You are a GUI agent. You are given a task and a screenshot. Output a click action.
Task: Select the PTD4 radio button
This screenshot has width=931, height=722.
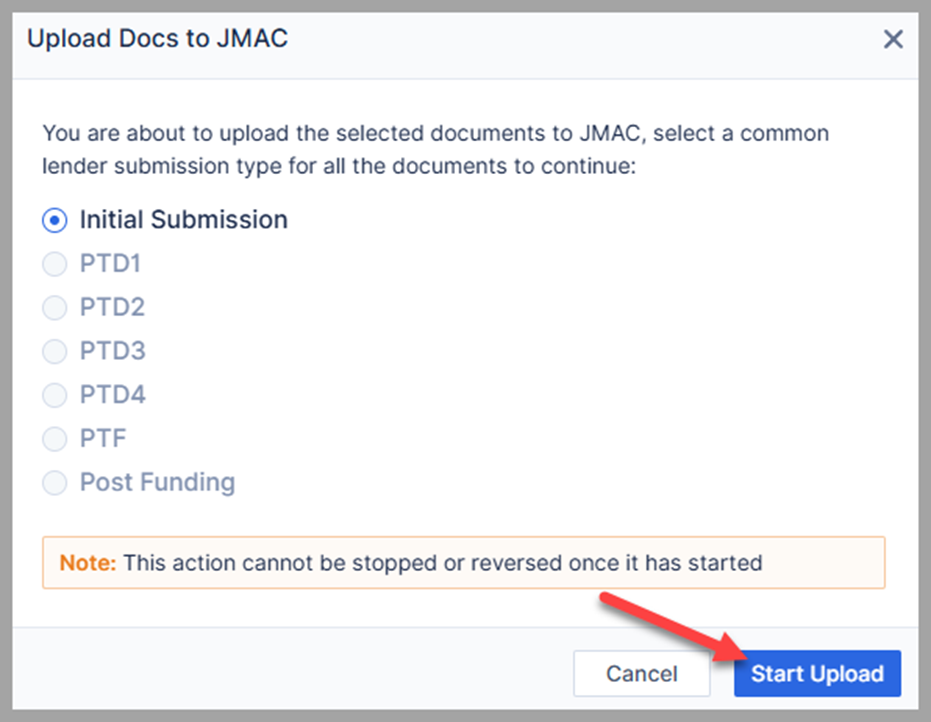click(x=54, y=395)
